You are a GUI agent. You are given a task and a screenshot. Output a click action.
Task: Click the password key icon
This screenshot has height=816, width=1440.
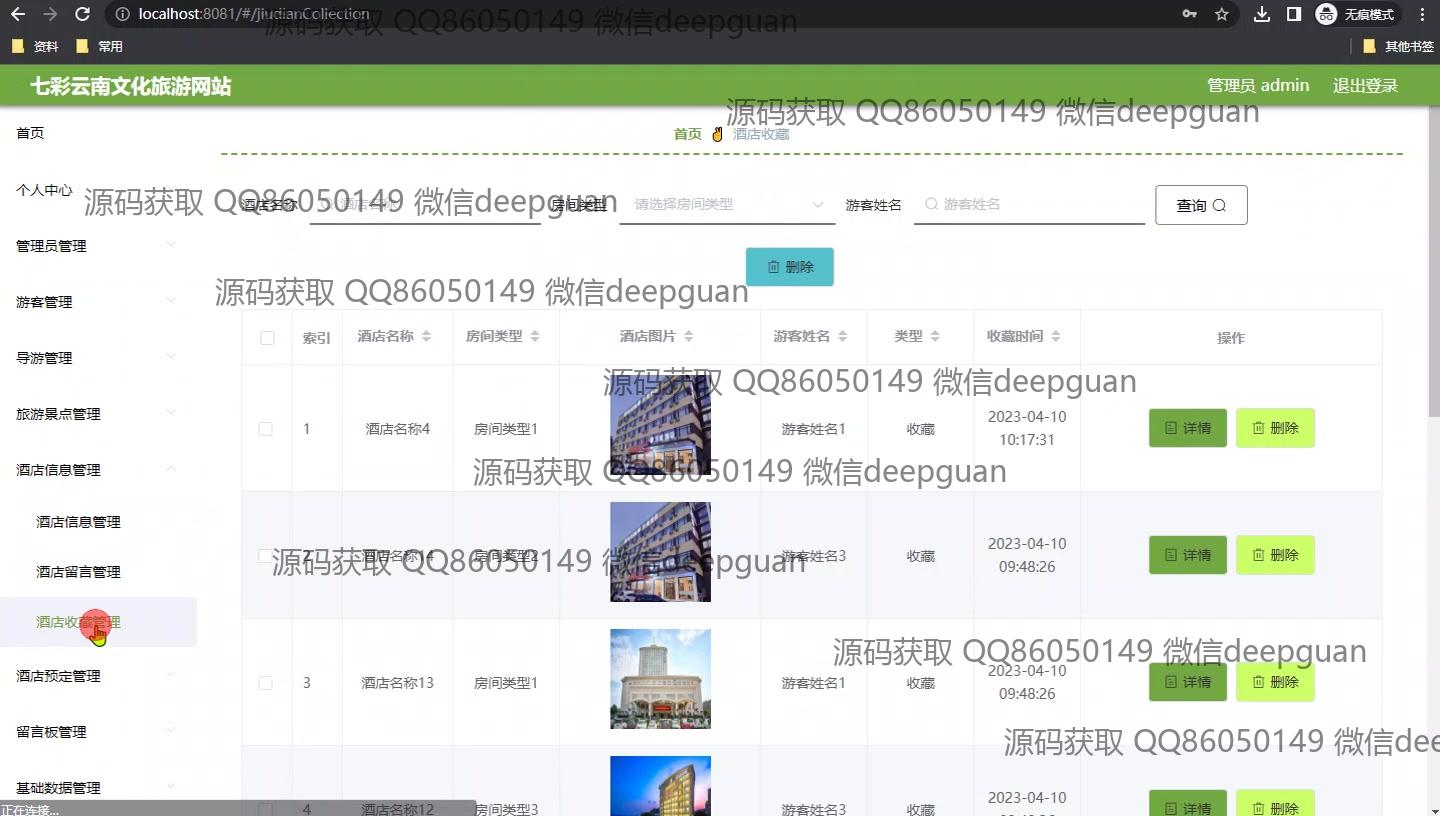(1189, 14)
